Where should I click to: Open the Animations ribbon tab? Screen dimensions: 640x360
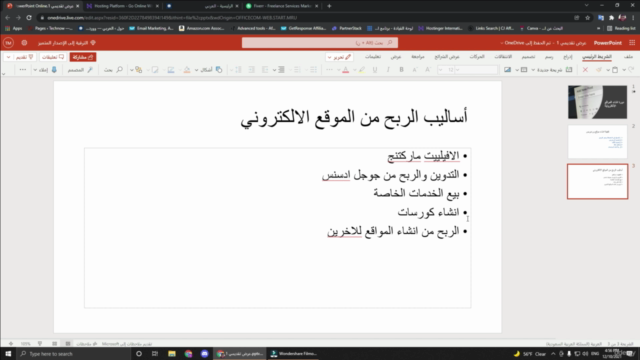pos(477,57)
